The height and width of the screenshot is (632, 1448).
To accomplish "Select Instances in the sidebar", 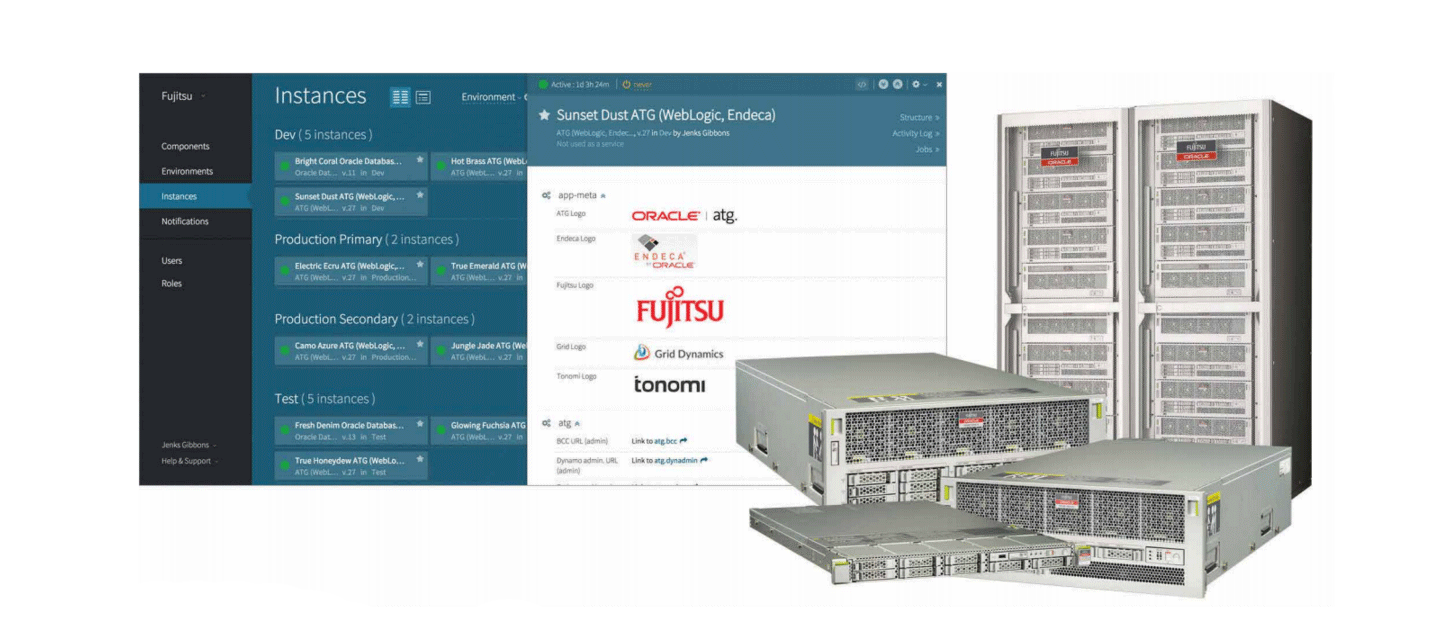I will coord(195,196).
